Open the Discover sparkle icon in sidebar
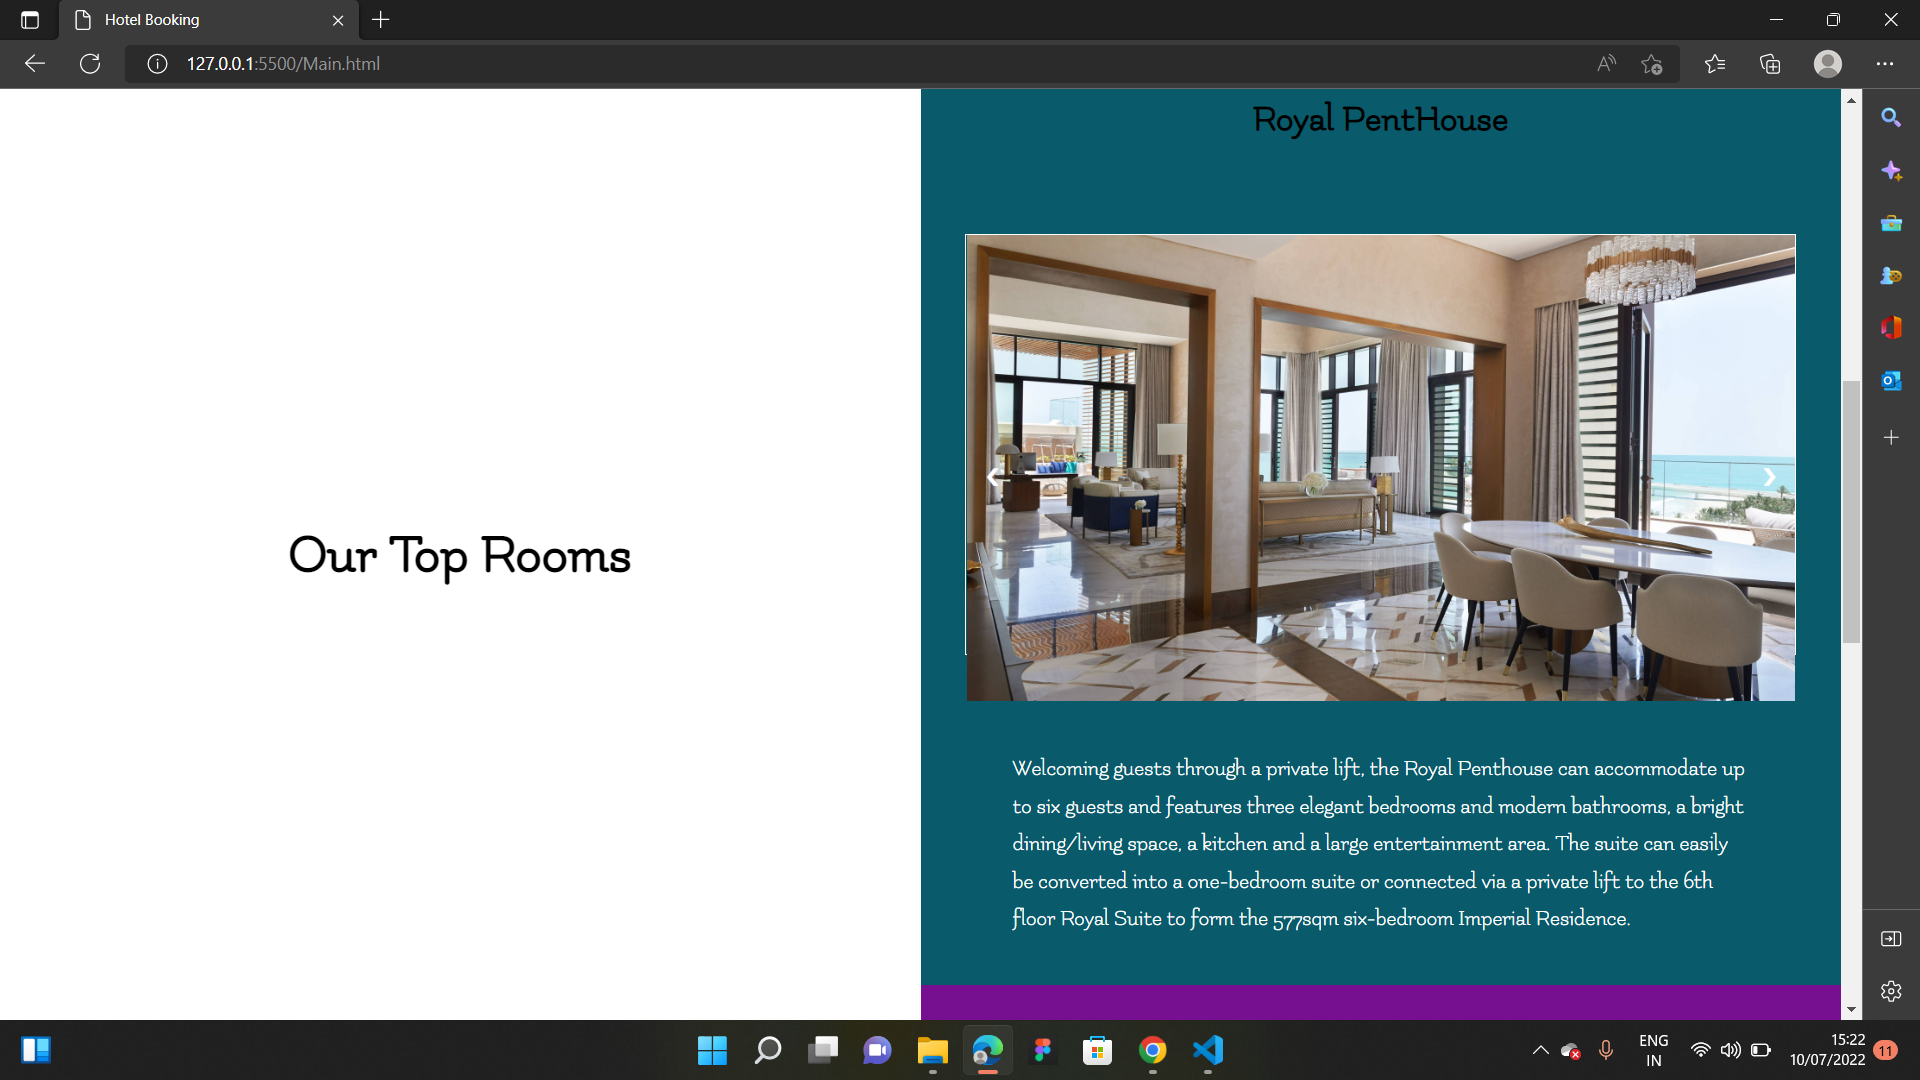The height and width of the screenshot is (1080, 1920). point(1891,170)
